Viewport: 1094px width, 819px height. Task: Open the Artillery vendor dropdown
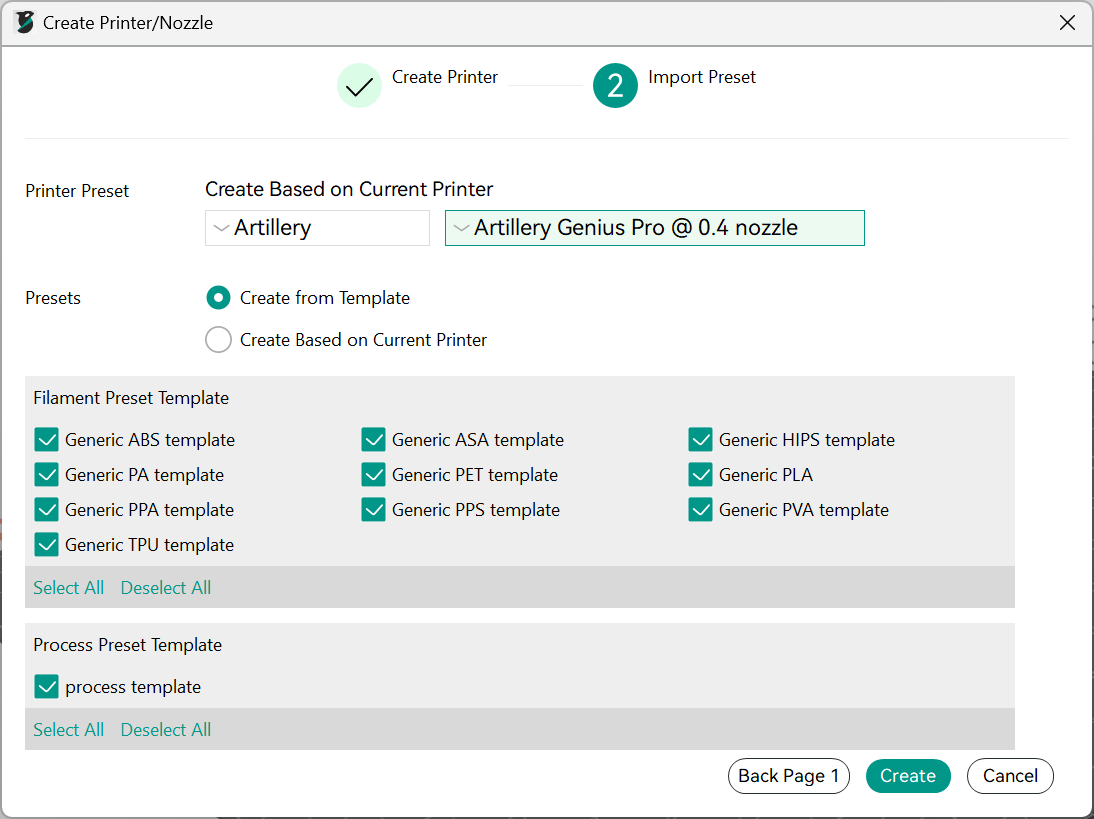pos(317,227)
